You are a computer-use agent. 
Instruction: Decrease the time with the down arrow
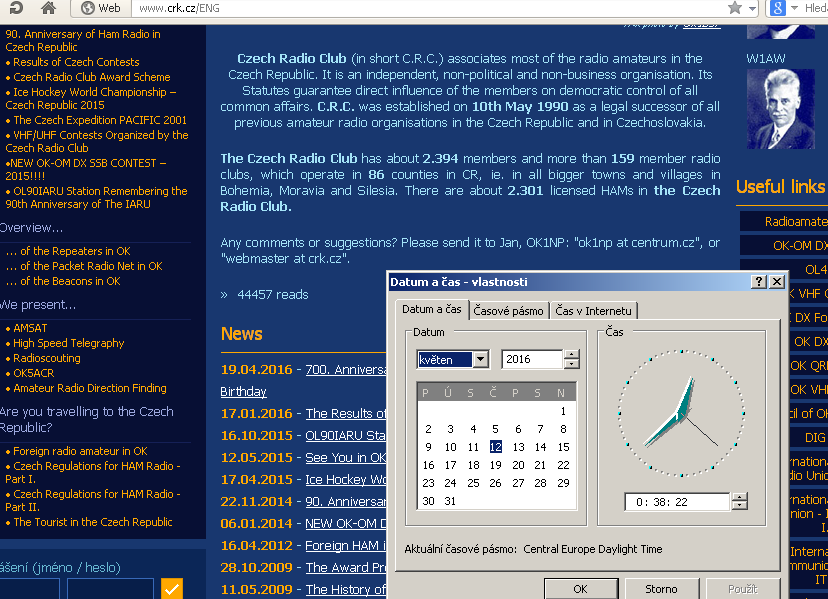click(x=739, y=506)
